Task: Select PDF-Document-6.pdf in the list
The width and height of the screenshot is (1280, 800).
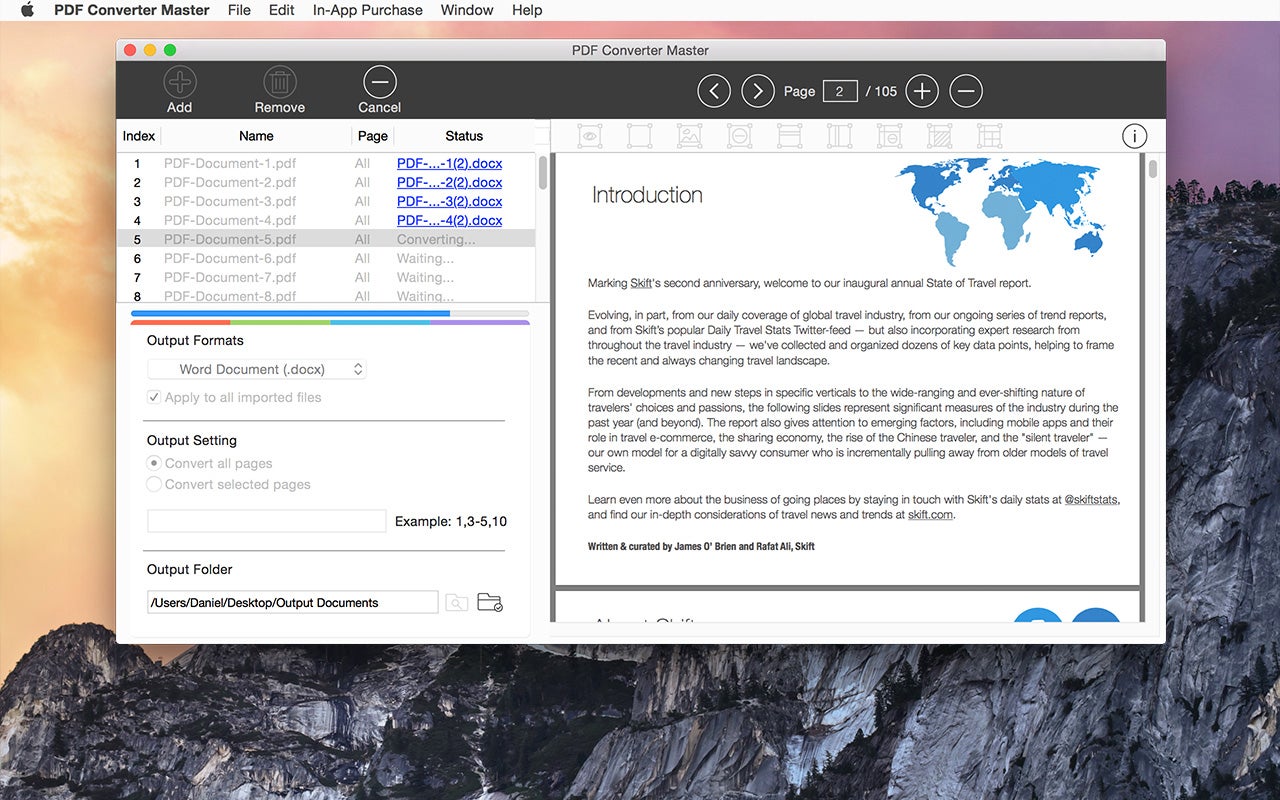Action: coord(230,258)
